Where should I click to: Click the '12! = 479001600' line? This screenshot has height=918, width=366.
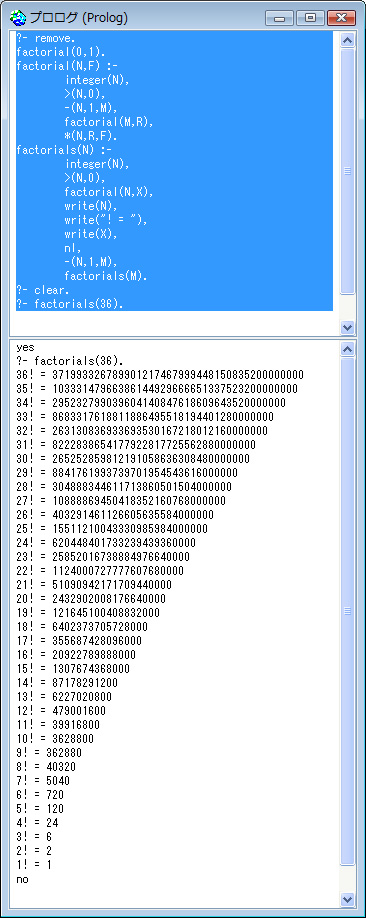(62, 711)
